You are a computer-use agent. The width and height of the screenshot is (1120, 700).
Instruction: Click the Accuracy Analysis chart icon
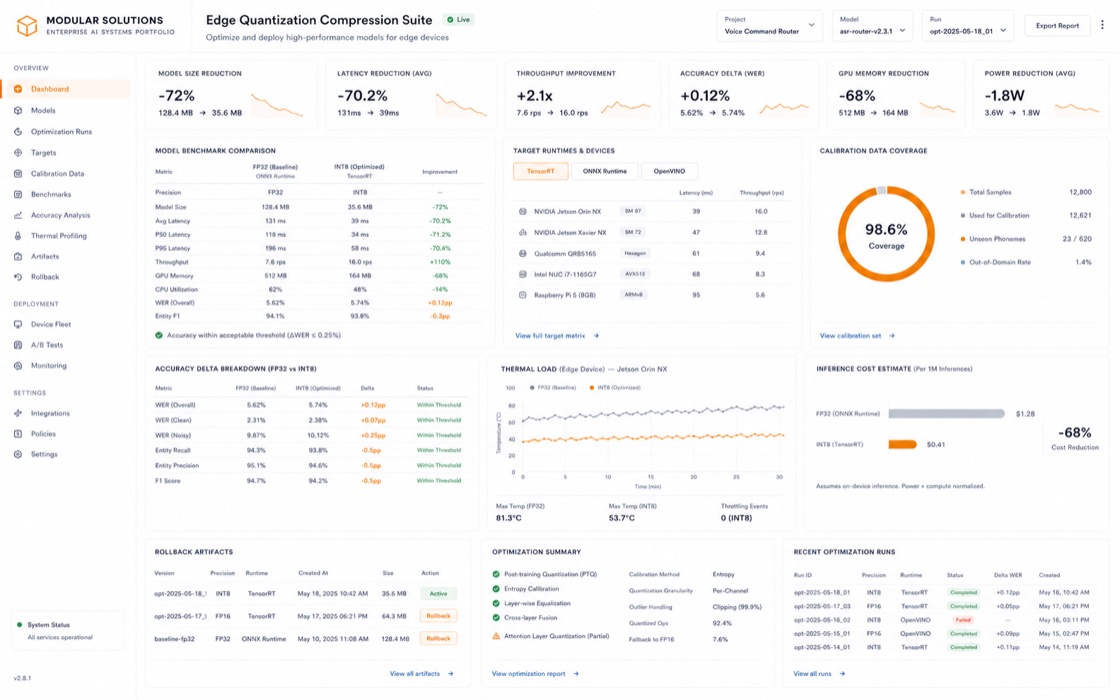18,215
